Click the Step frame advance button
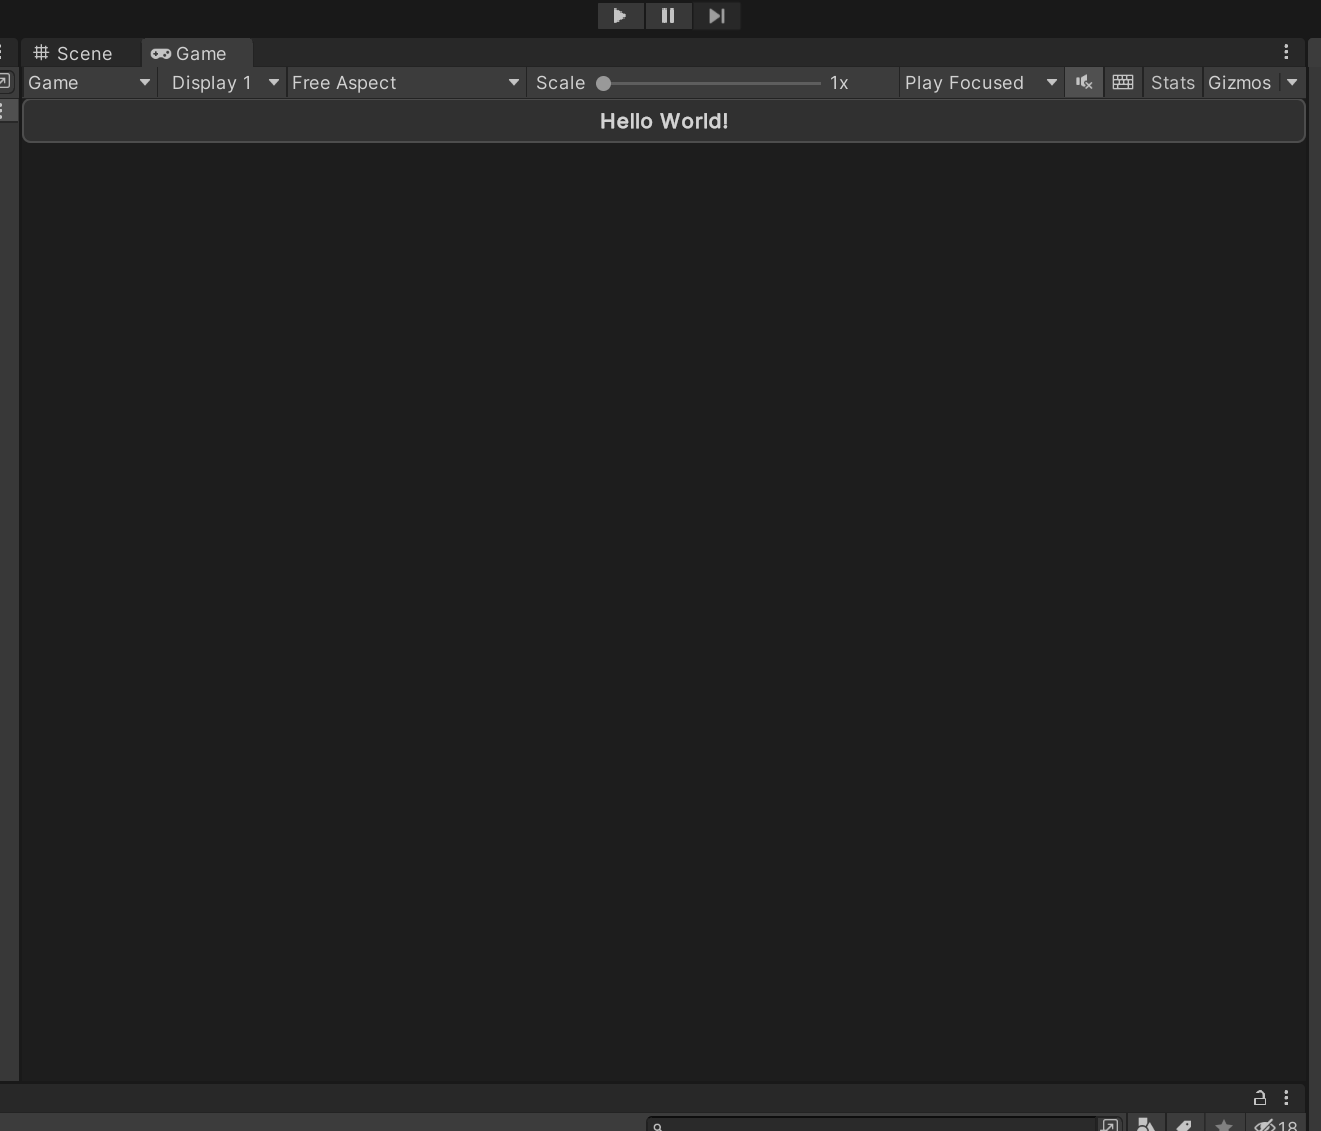 (716, 16)
